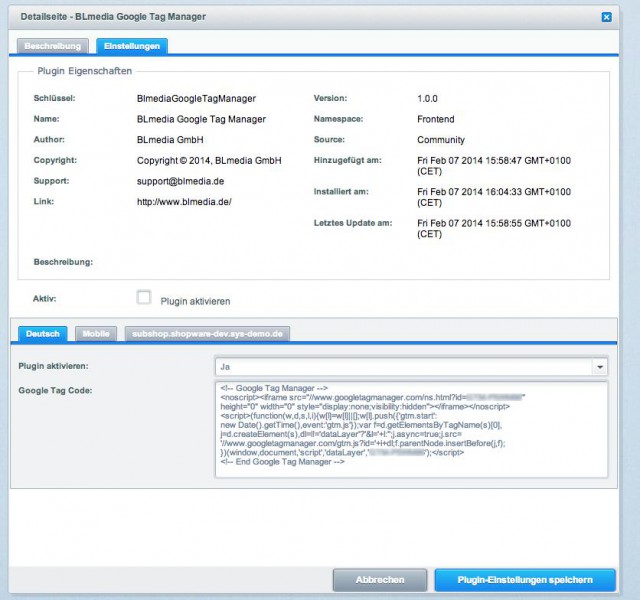Switch to the Beschreibung tab

pos(53,46)
